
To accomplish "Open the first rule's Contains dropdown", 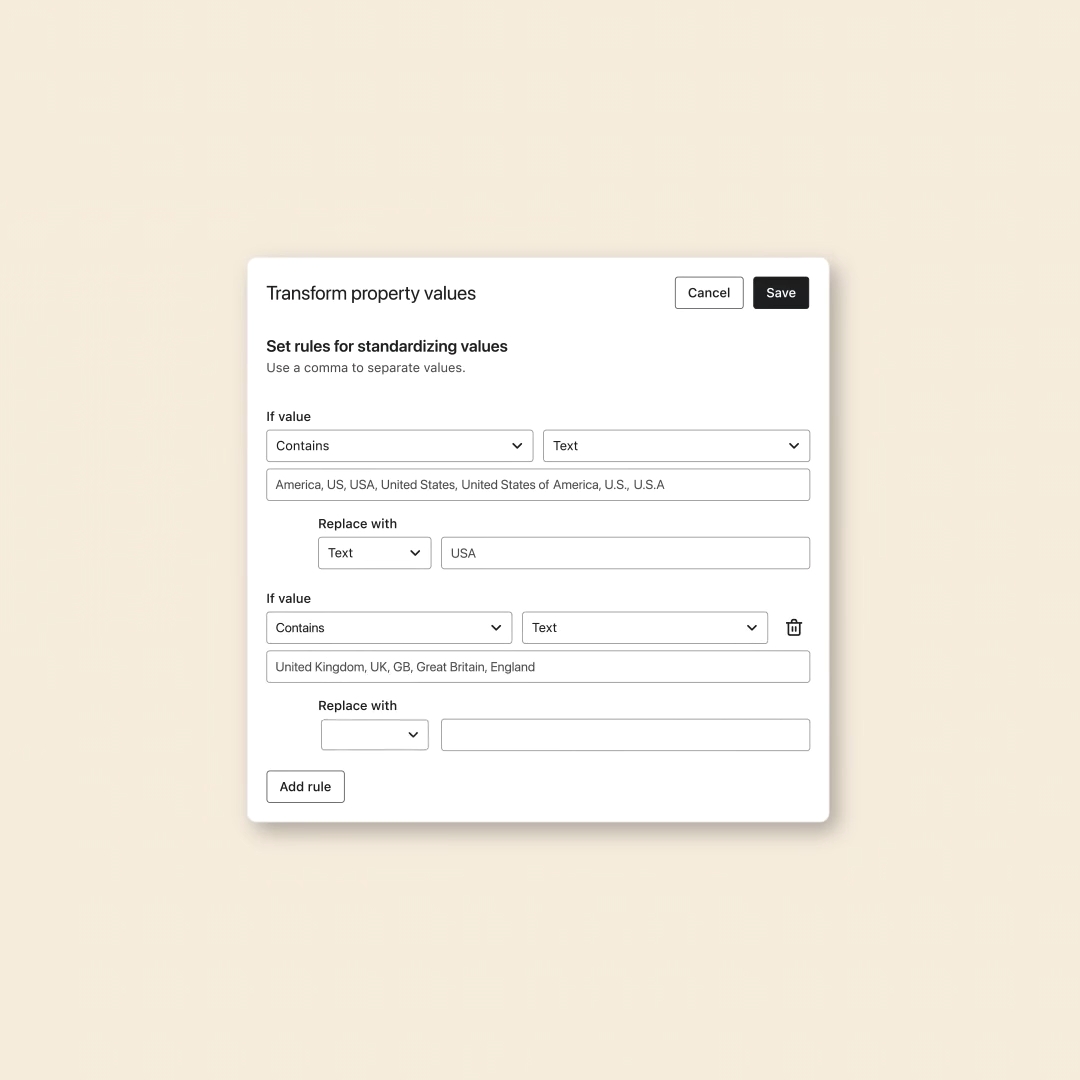I will point(399,446).
